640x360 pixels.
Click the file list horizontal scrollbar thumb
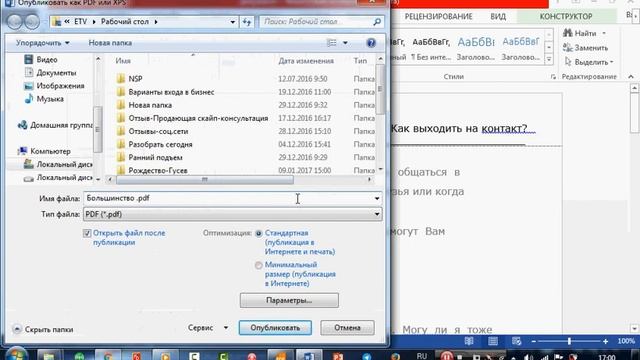coord(204,180)
